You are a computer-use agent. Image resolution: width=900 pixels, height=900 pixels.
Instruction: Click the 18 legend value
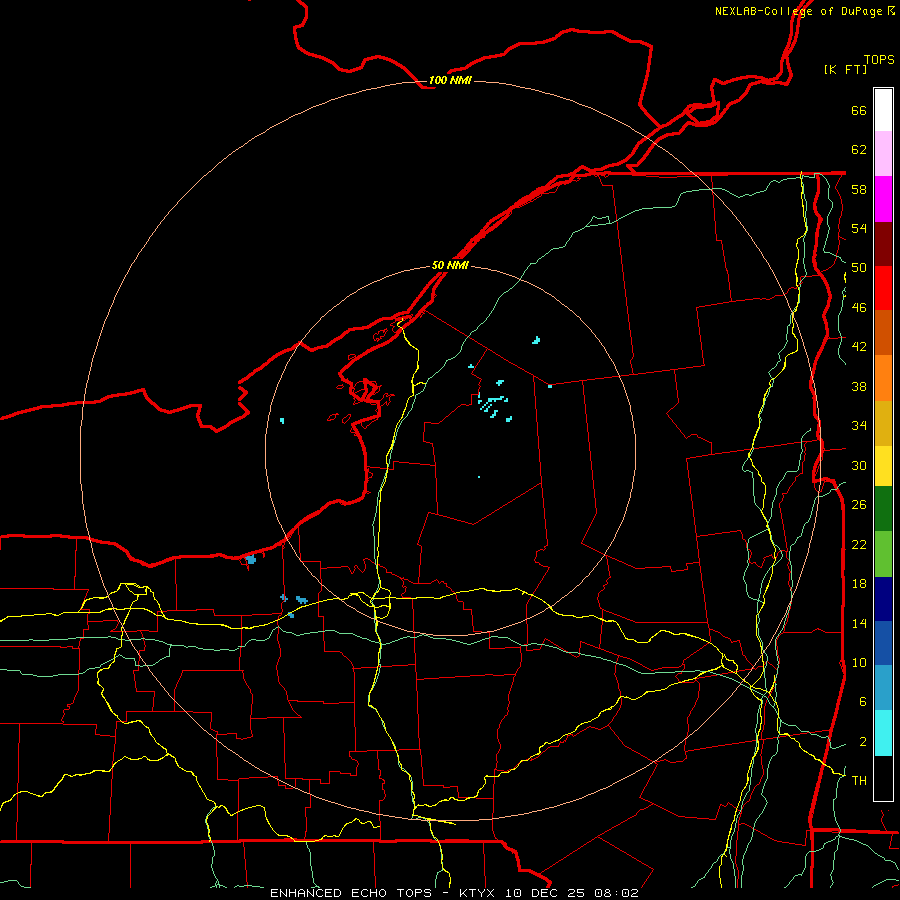(859, 584)
